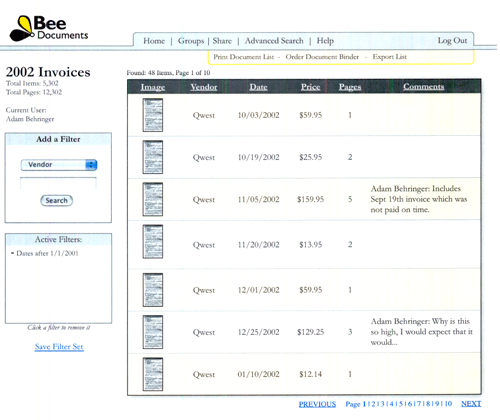This screenshot has width=500, height=420.
Task: Go to page 10 in pagination
Action: (448, 404)
